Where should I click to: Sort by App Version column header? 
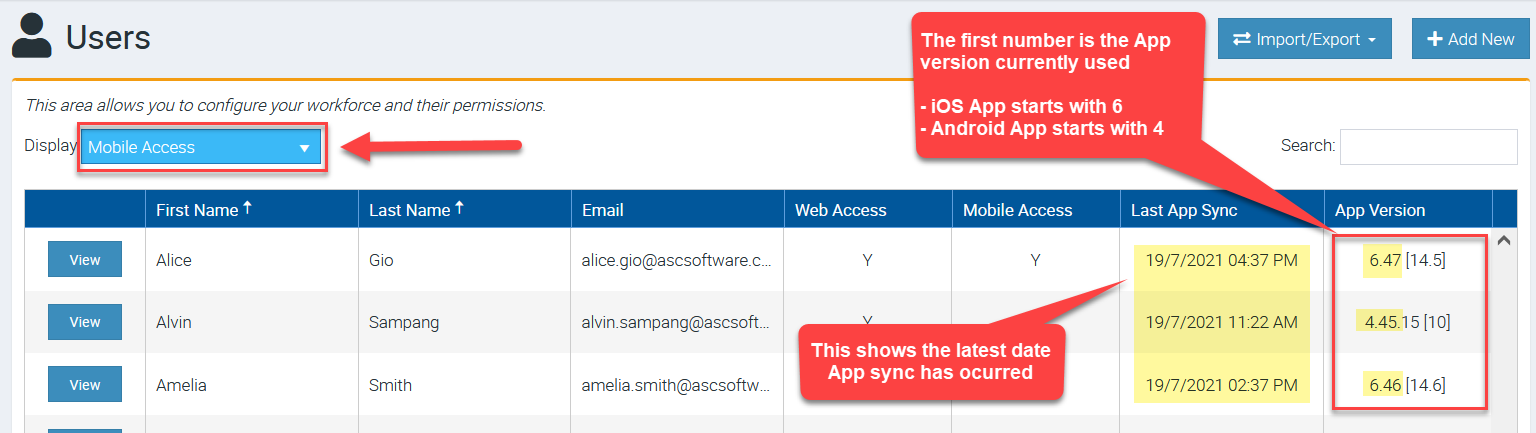(x=1380, y=210)
